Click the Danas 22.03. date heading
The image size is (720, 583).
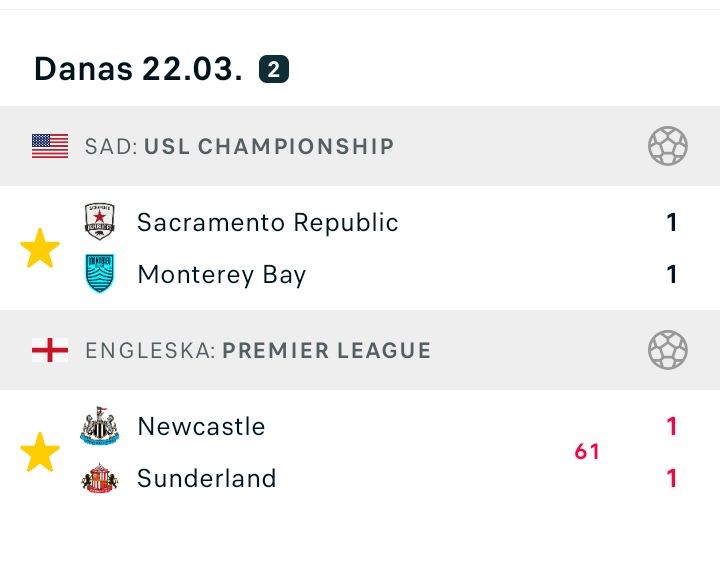pos(138,69)
